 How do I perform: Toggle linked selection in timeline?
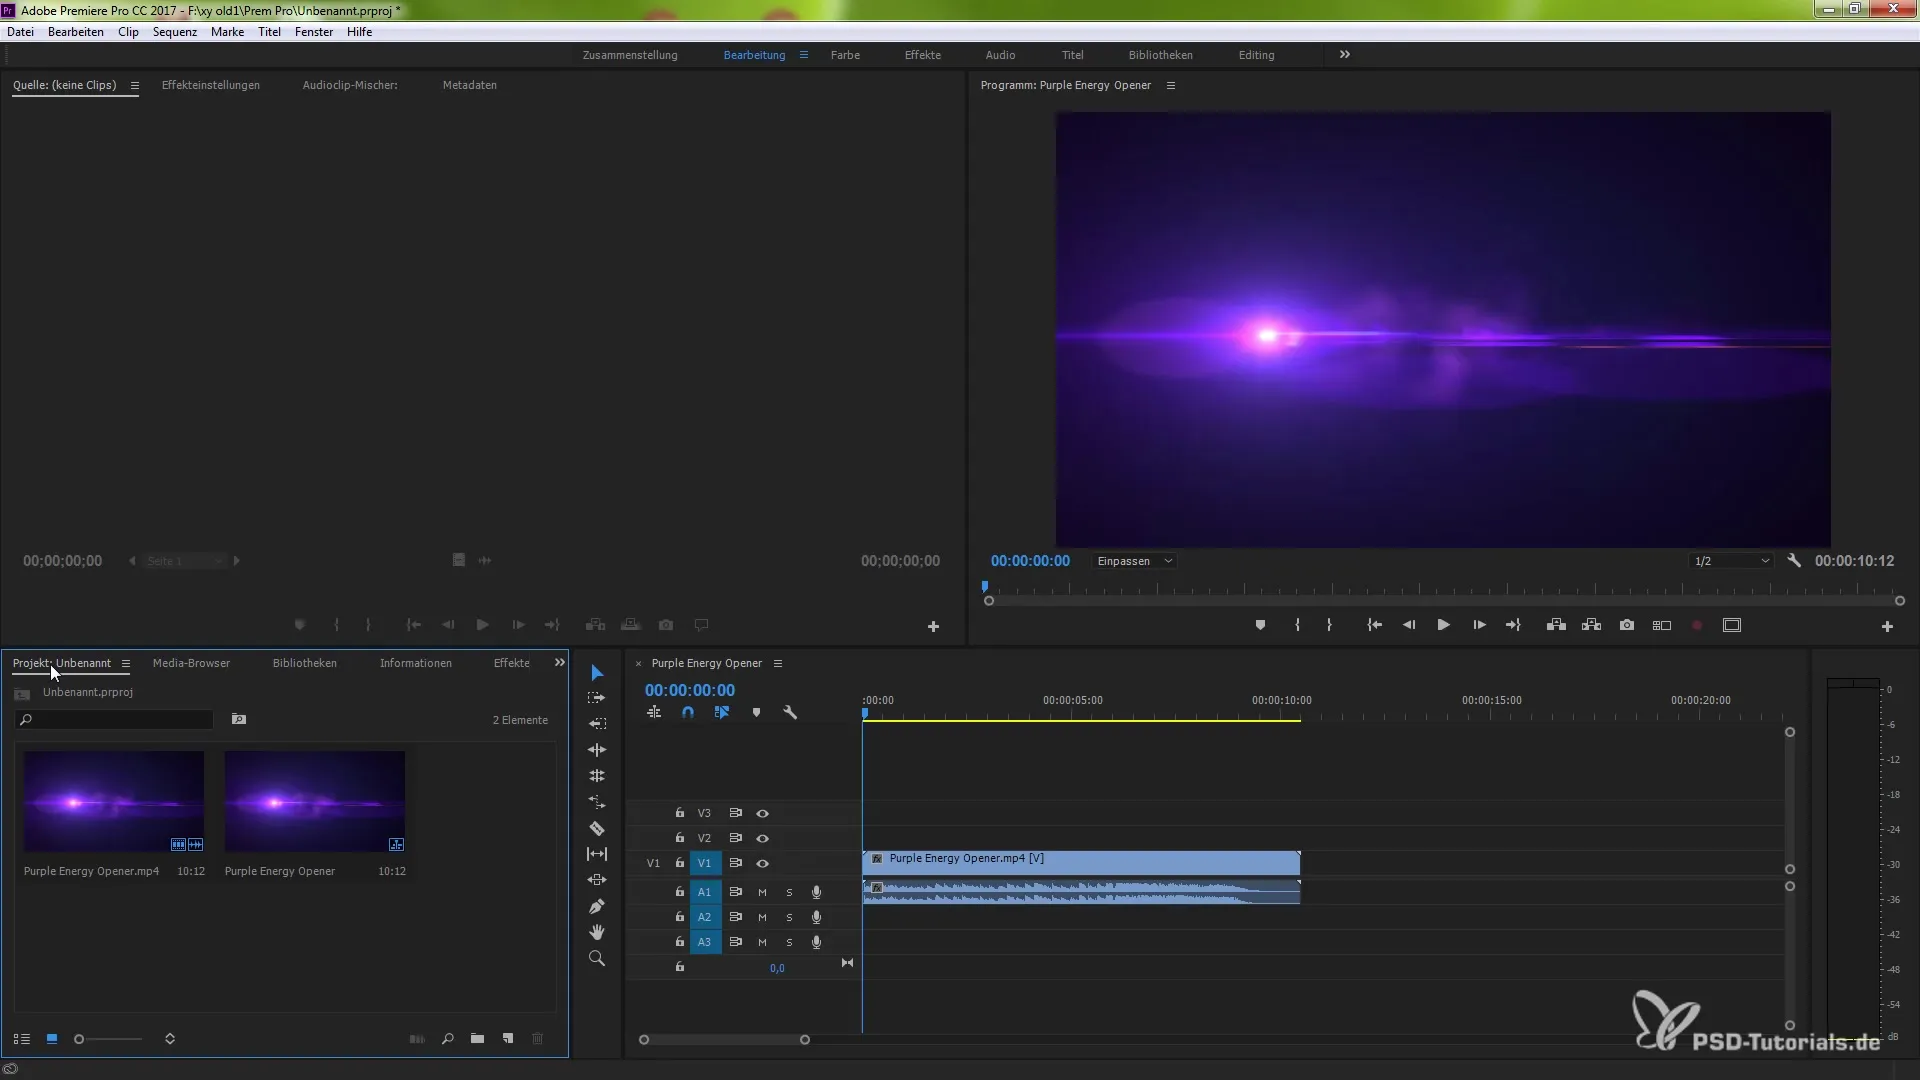[x=722, y=713]
